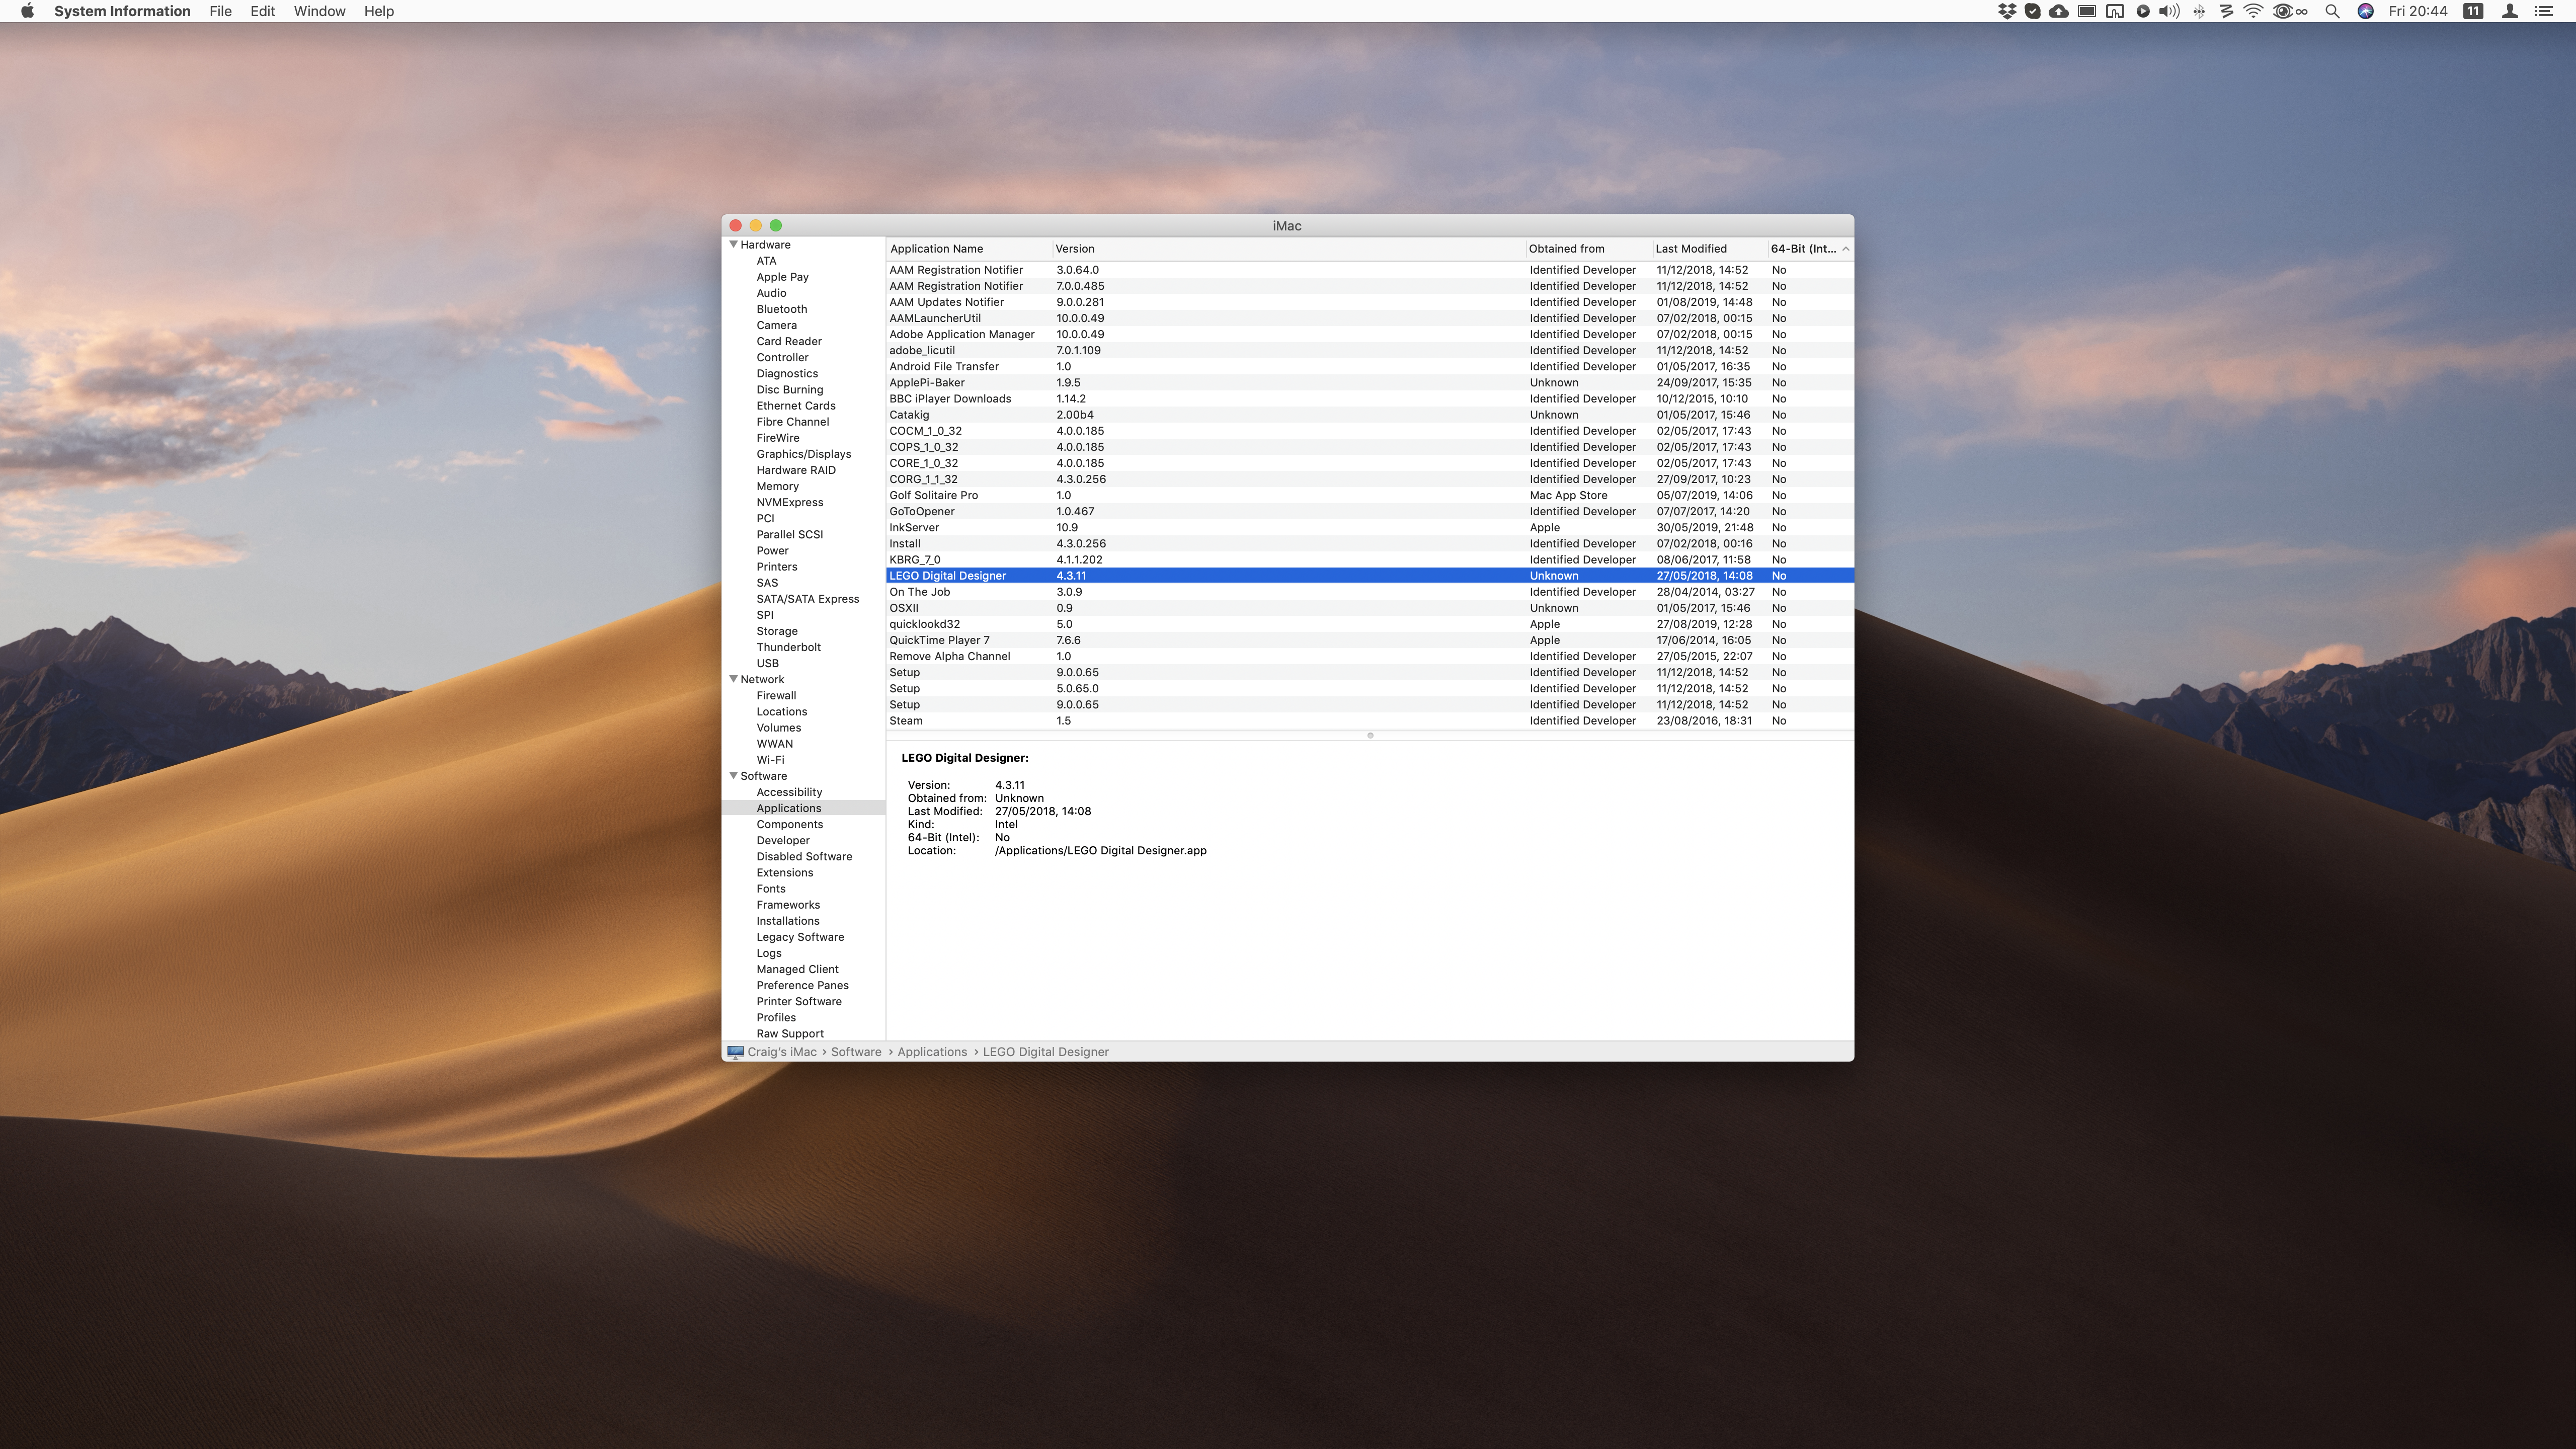This screenshot has width=2576, height=1449.
Task: Open the Edit menu
Action: [x=262, y=11]
